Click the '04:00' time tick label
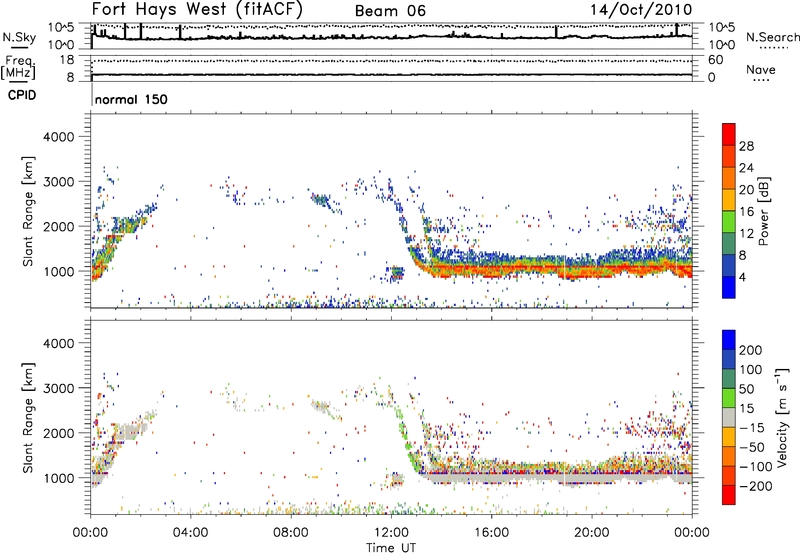 (190, 533)
